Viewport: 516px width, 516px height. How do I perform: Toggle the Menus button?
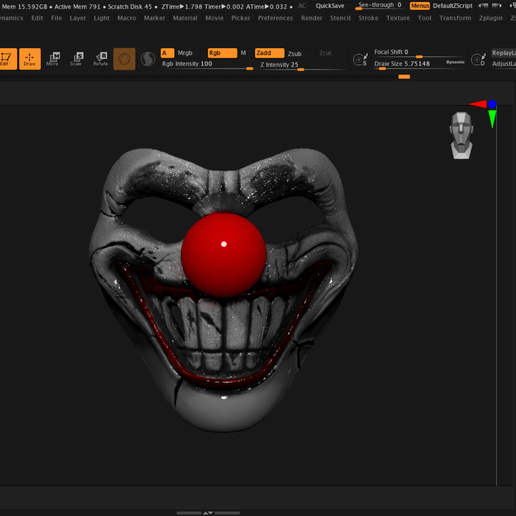[420, 6]
